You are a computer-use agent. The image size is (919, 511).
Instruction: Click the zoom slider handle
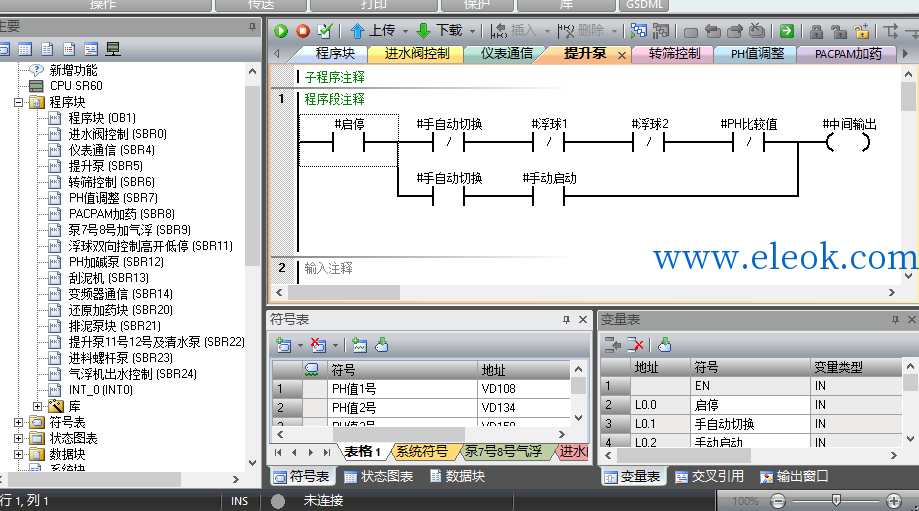click(x=836, y=500)
